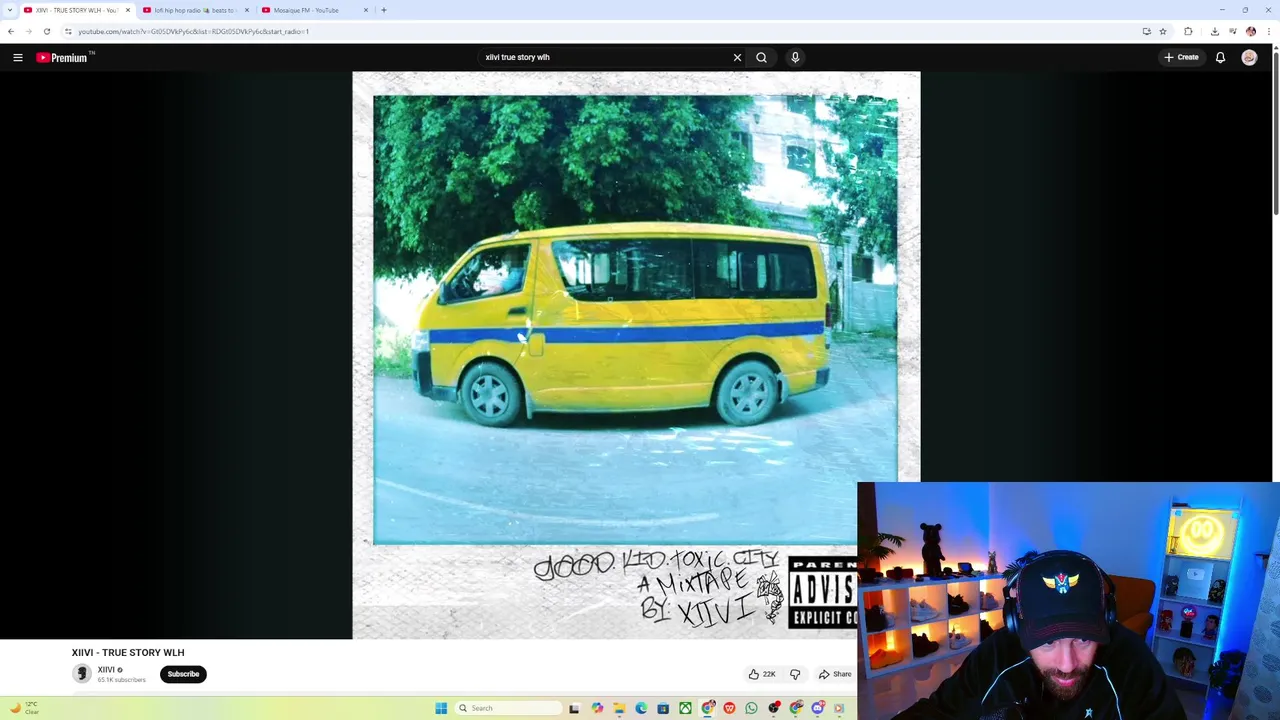Go forward in the browser
Viewport: 1280px width, 720px height.
[28, 31]
